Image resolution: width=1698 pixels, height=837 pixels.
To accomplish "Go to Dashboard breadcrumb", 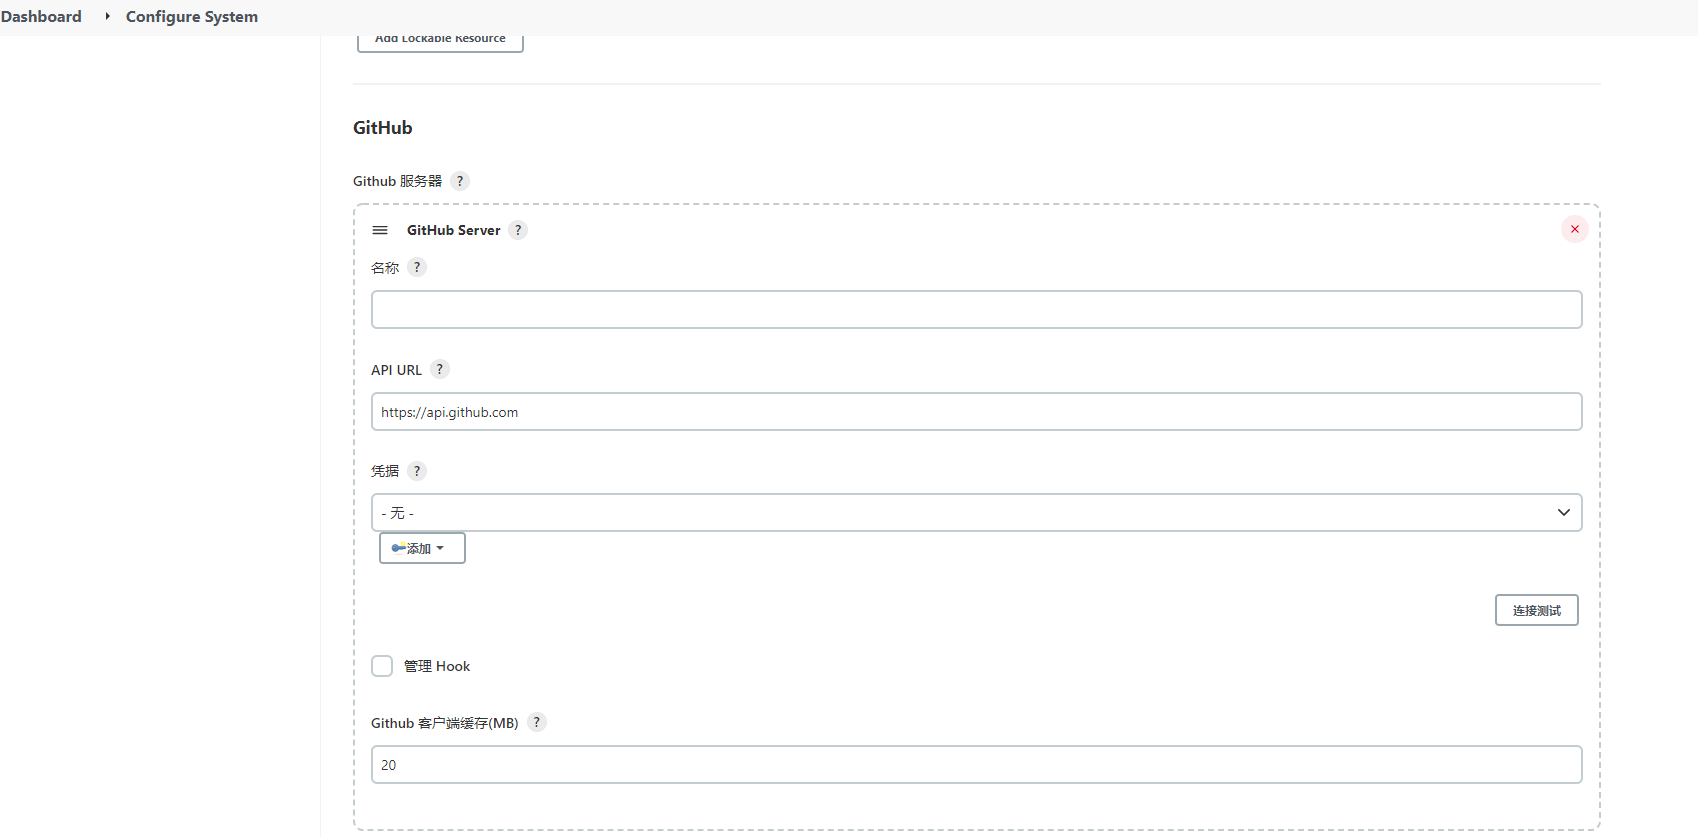I will tap(41, 17).
